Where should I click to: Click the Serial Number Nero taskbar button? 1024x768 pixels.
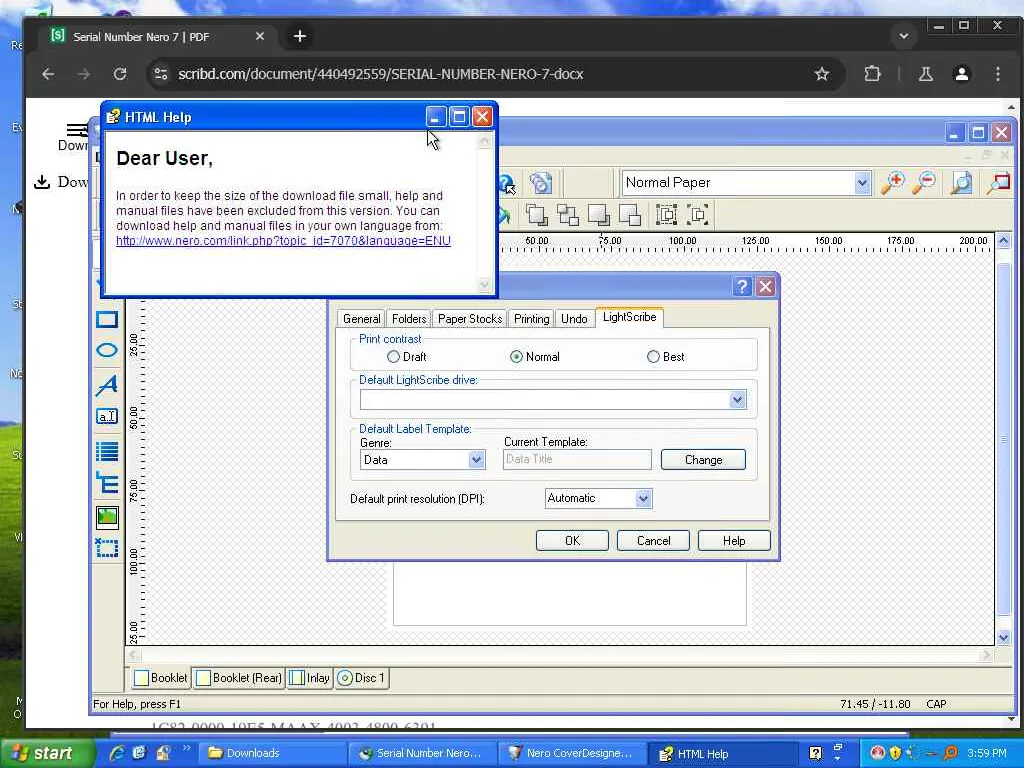422,754
